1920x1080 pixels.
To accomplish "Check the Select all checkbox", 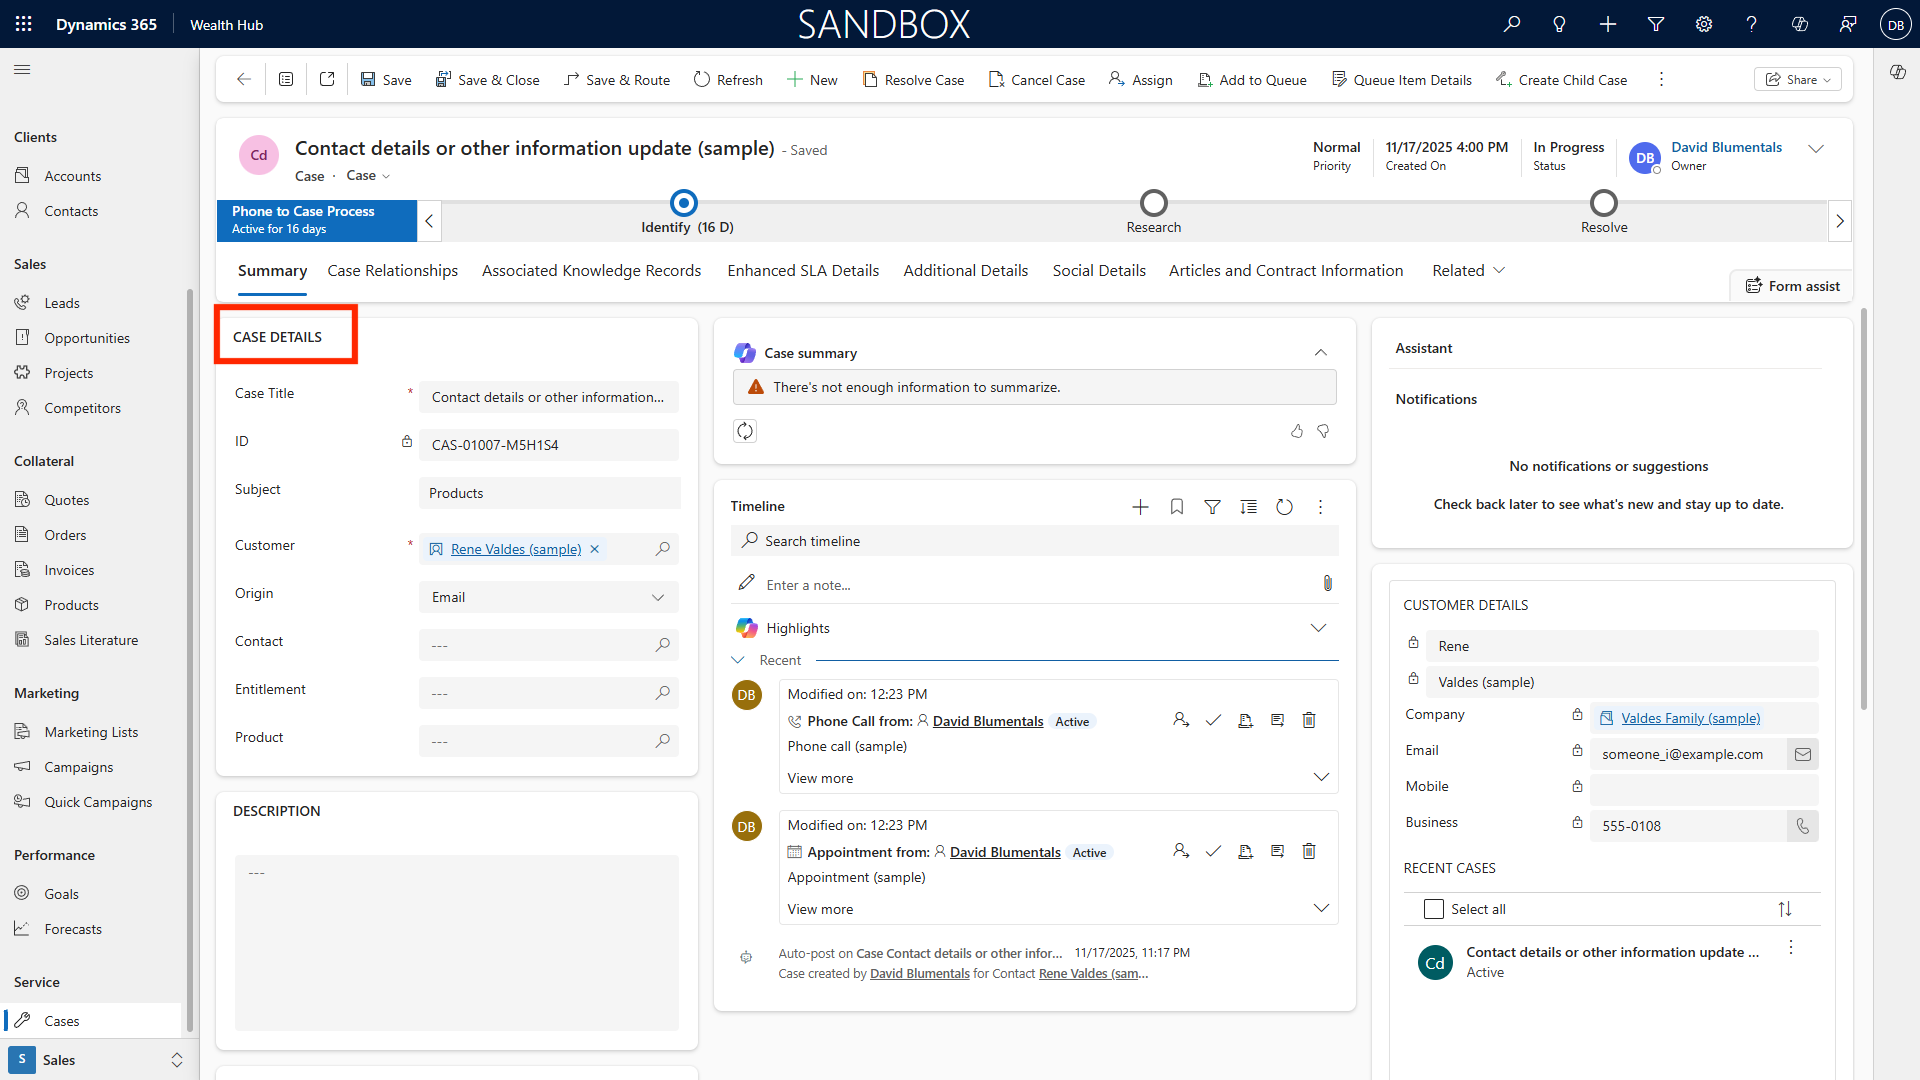I will click(x=1433, y=909).
